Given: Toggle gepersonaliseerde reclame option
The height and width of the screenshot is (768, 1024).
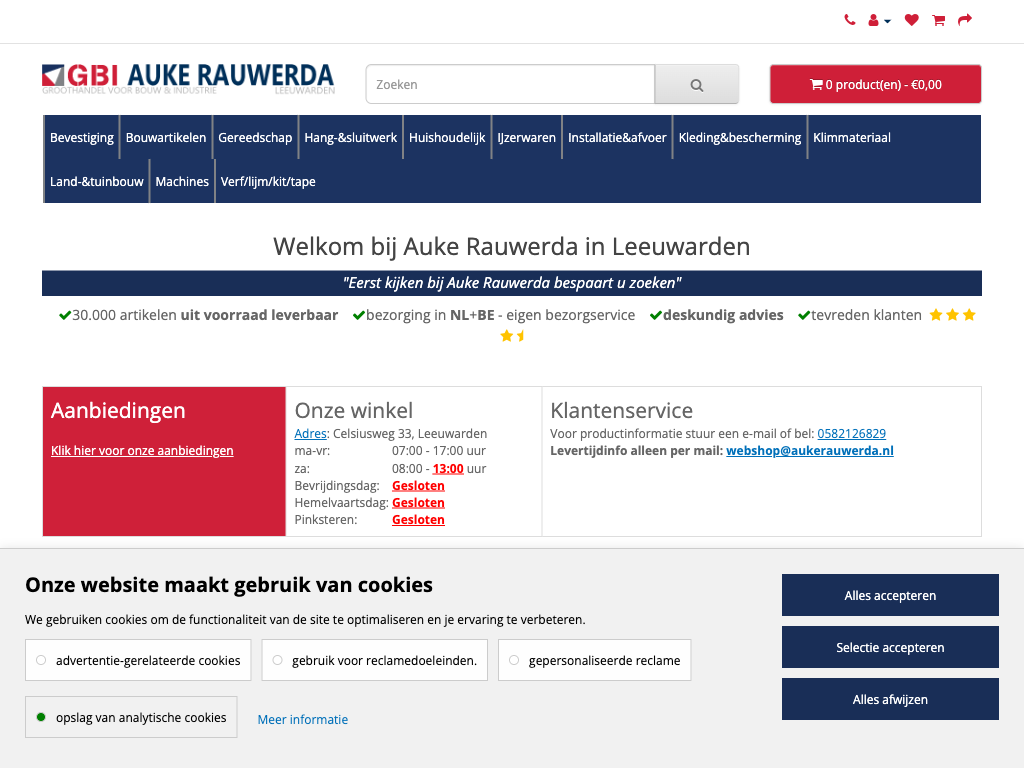Looking at the screenshot, I should pyautogui.click(x=595, y=660).
